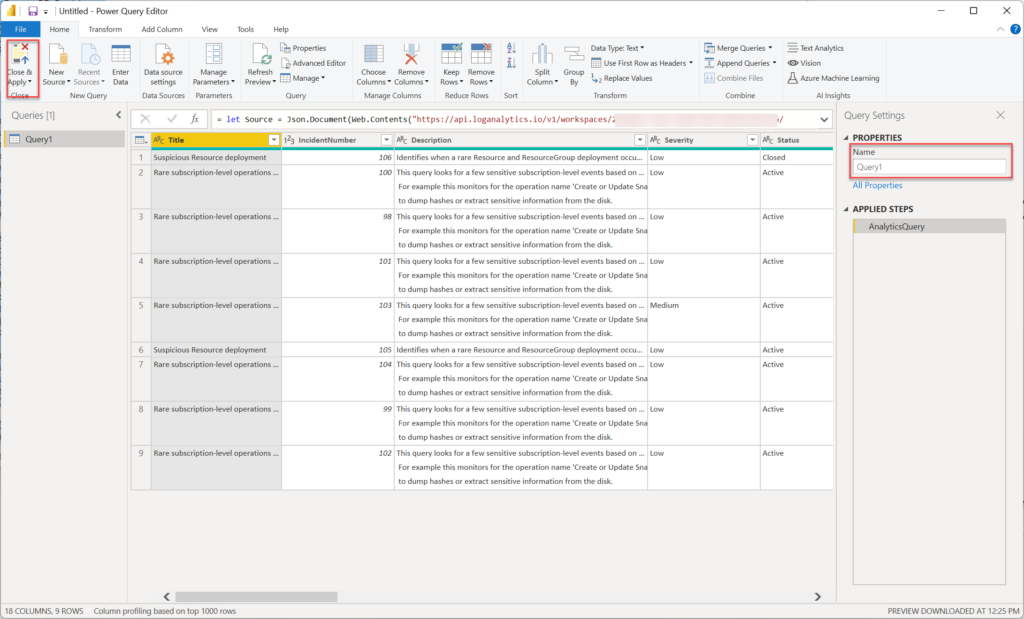
Task: Click the Merge Queries button
Action: click(x=738, y=48)
